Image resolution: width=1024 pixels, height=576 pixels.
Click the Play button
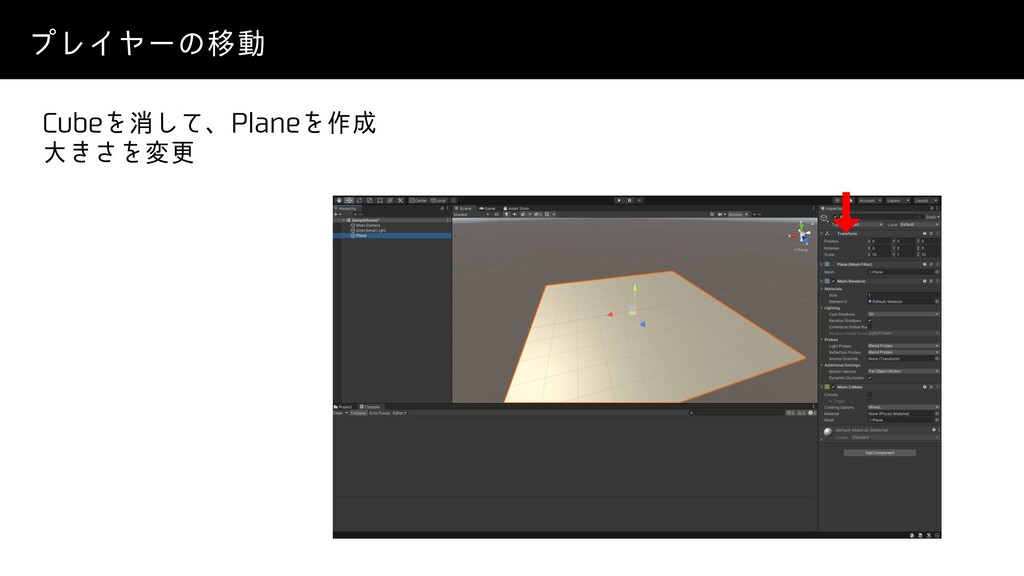coord(619,200)
